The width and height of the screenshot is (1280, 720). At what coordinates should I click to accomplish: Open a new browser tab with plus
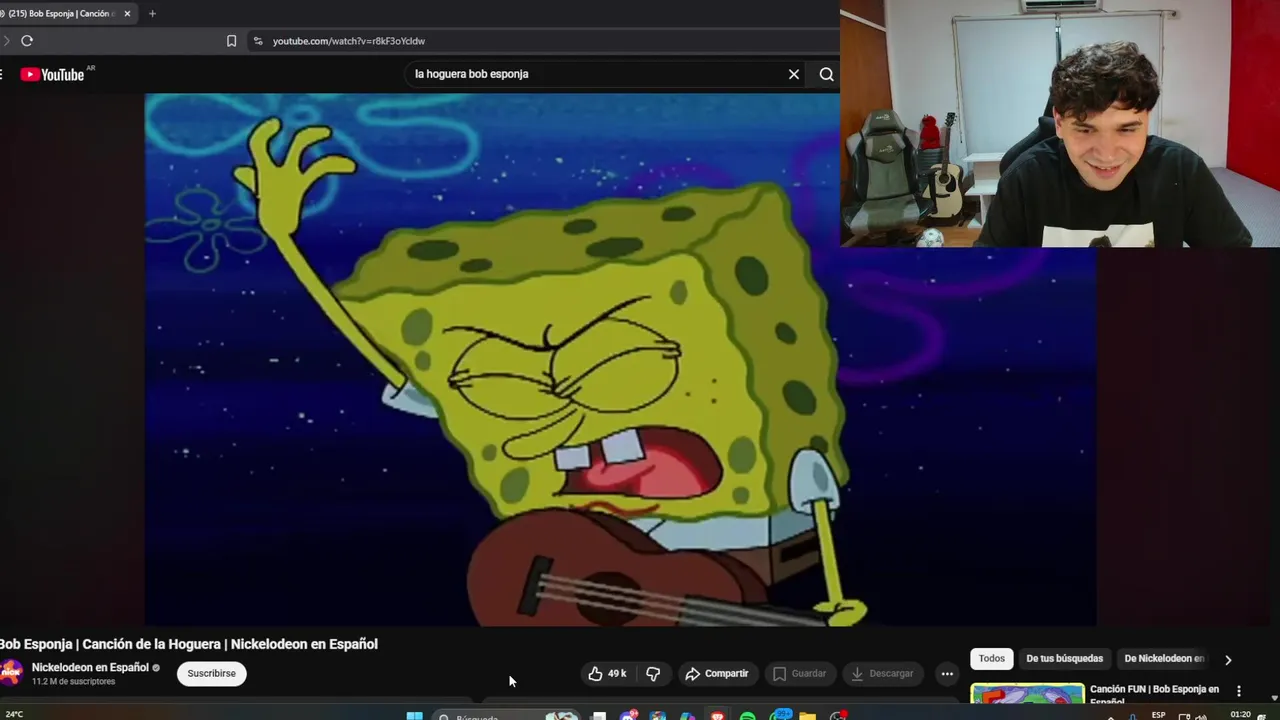pyautogui.click(x=152, y=14)
